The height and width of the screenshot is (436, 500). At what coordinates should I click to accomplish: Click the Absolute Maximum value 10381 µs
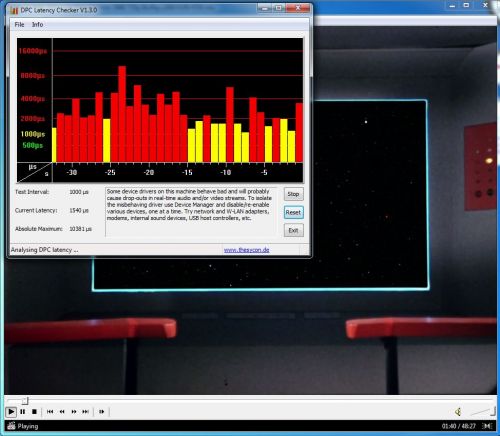pos(80,229)
